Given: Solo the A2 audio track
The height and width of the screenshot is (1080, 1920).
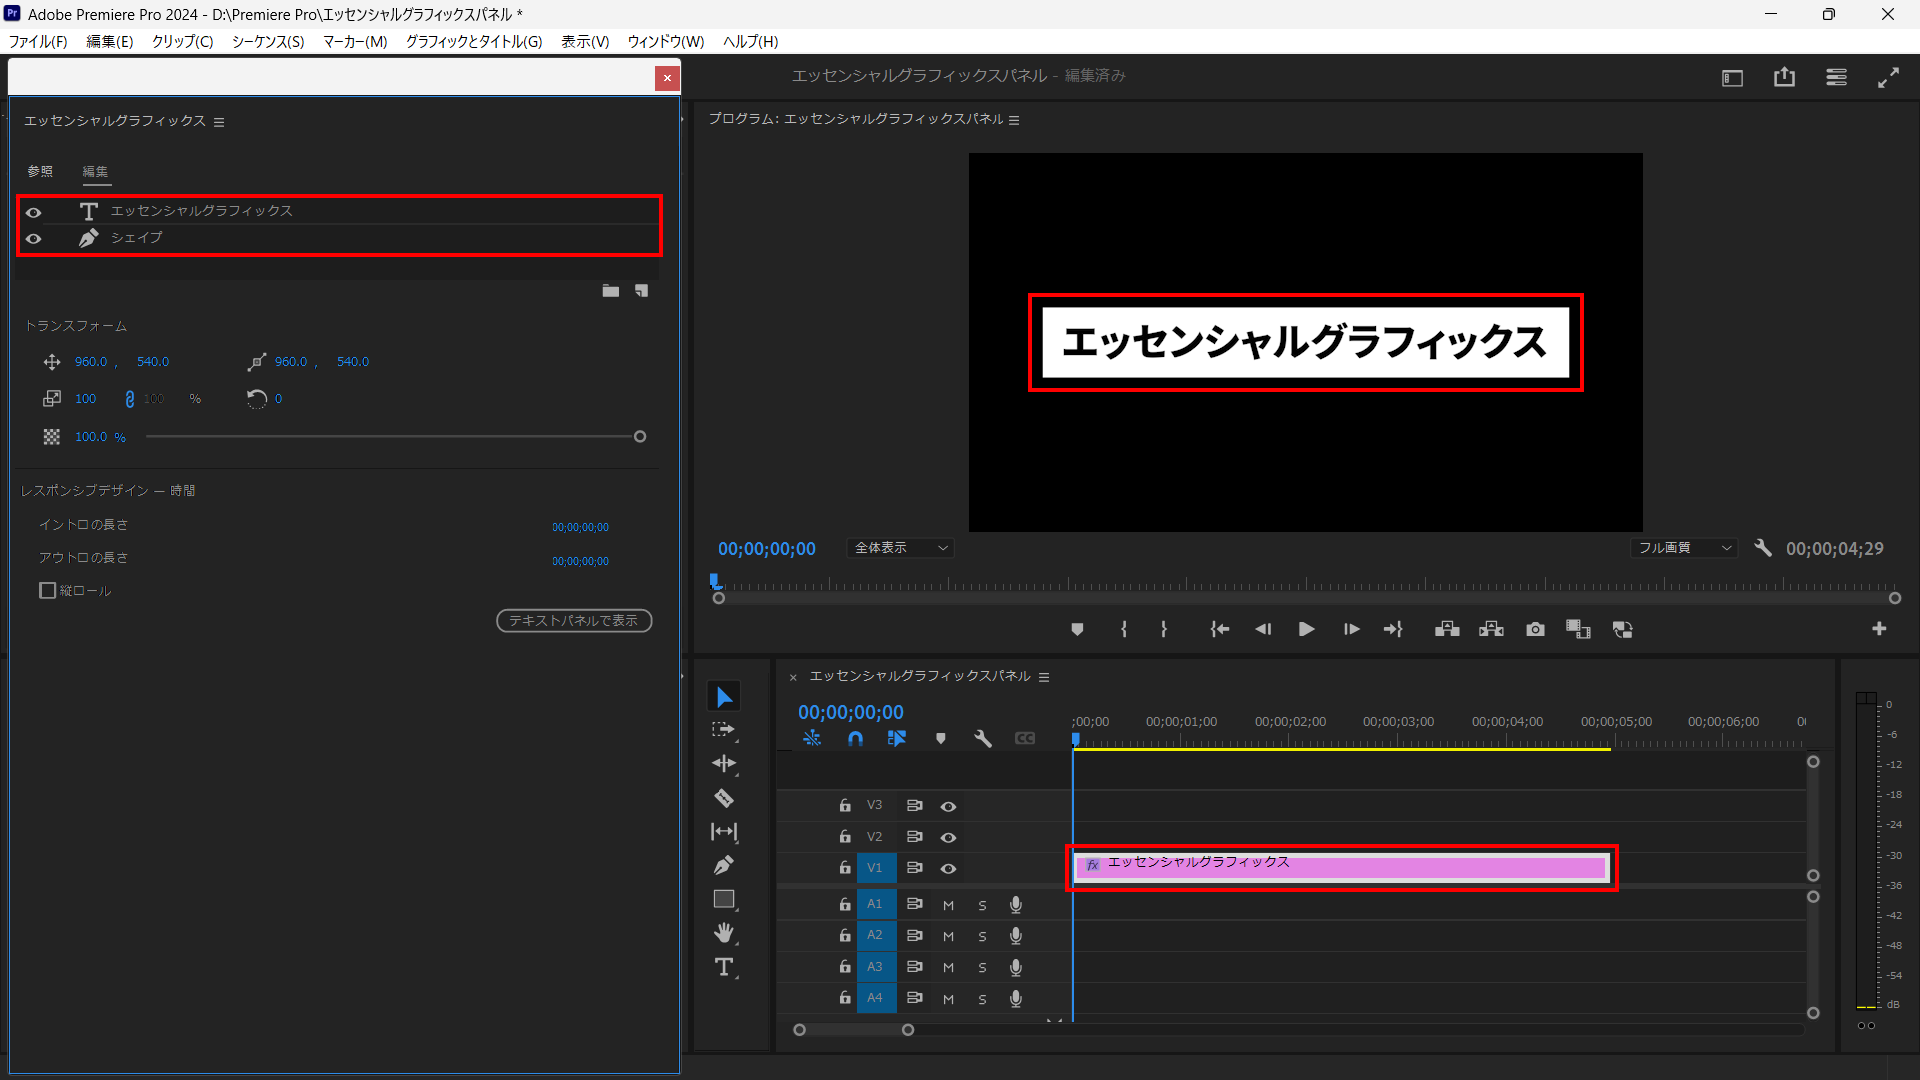Looking at the screenshot, I should pos(982,936).
